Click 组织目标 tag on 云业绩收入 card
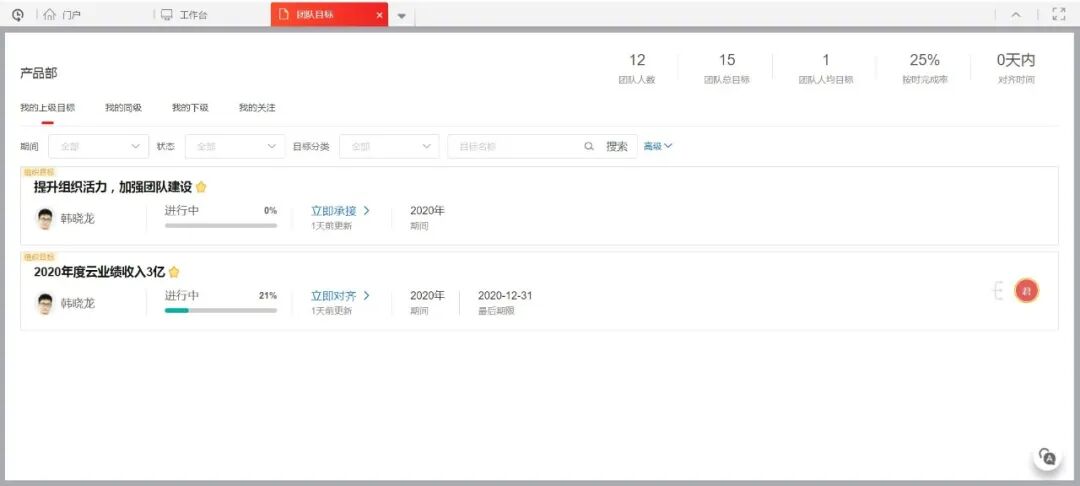The width and height of the screenshot is (1080, 486). pyautogui.click(x=39, y=257)
